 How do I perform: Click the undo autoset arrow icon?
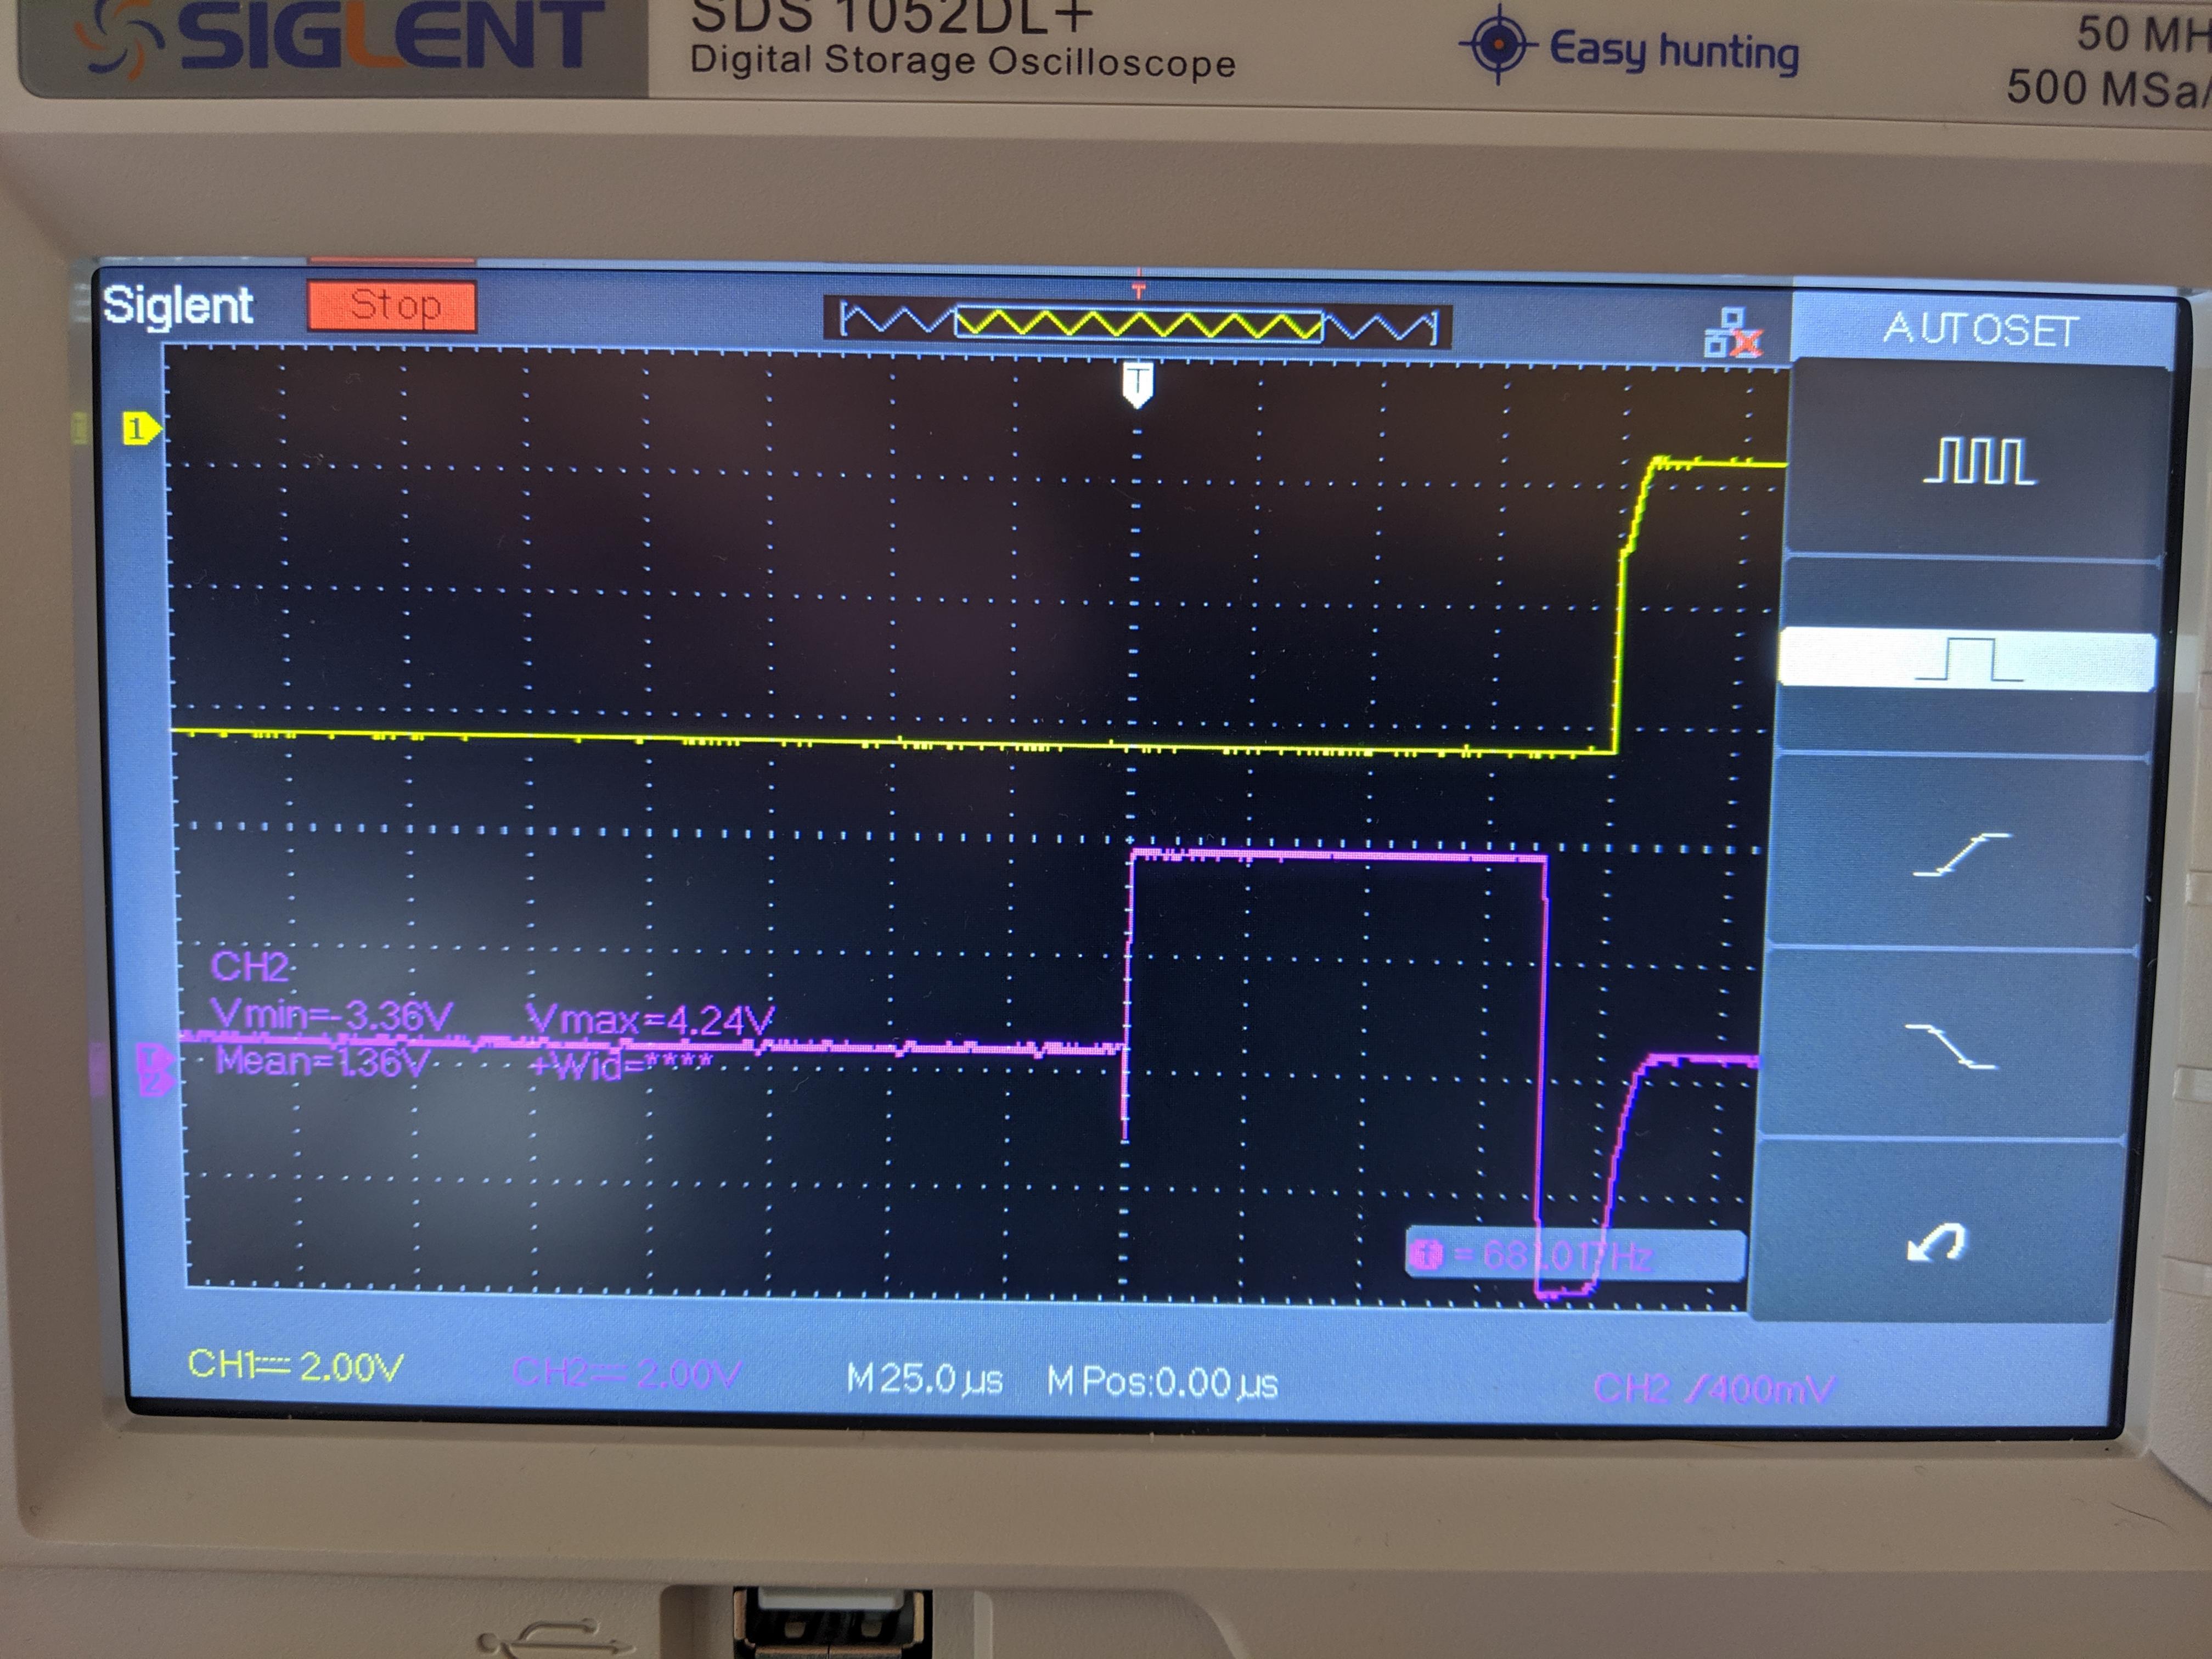click(x=1937, y=1243)
